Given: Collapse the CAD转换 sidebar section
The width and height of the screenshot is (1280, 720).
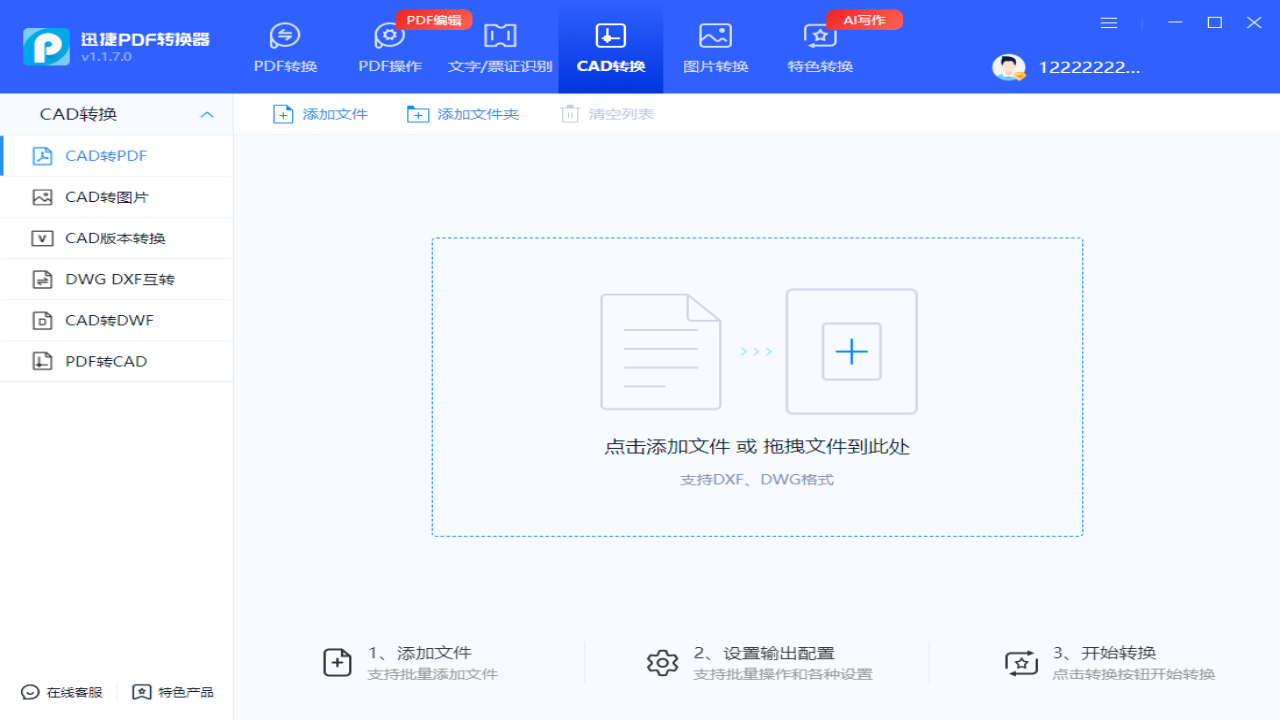Looking at the screenshot, I should (207, 114).
